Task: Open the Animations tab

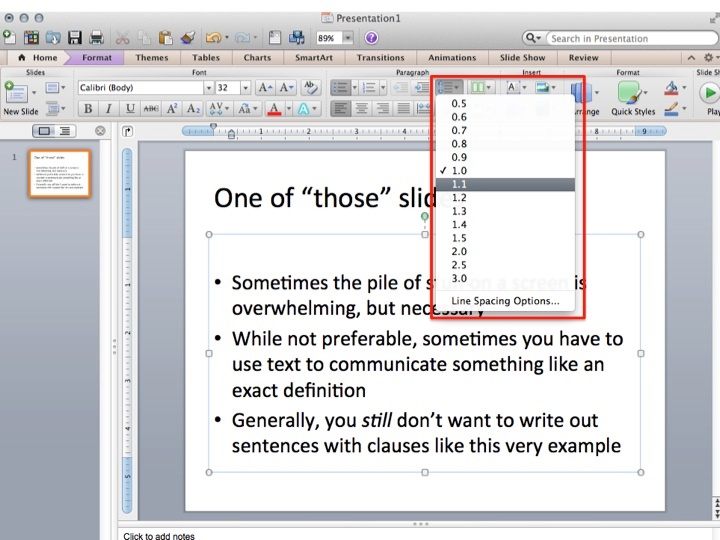Action: (452, 57)
